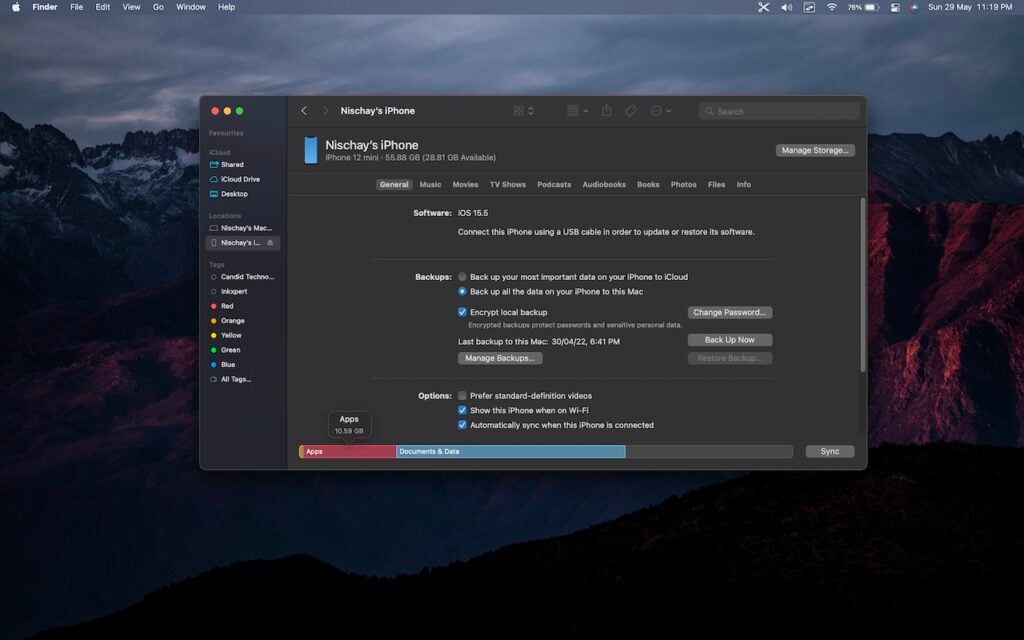
Task: Open the group-by dropdown in toolbar
Action: pos(577,111)
